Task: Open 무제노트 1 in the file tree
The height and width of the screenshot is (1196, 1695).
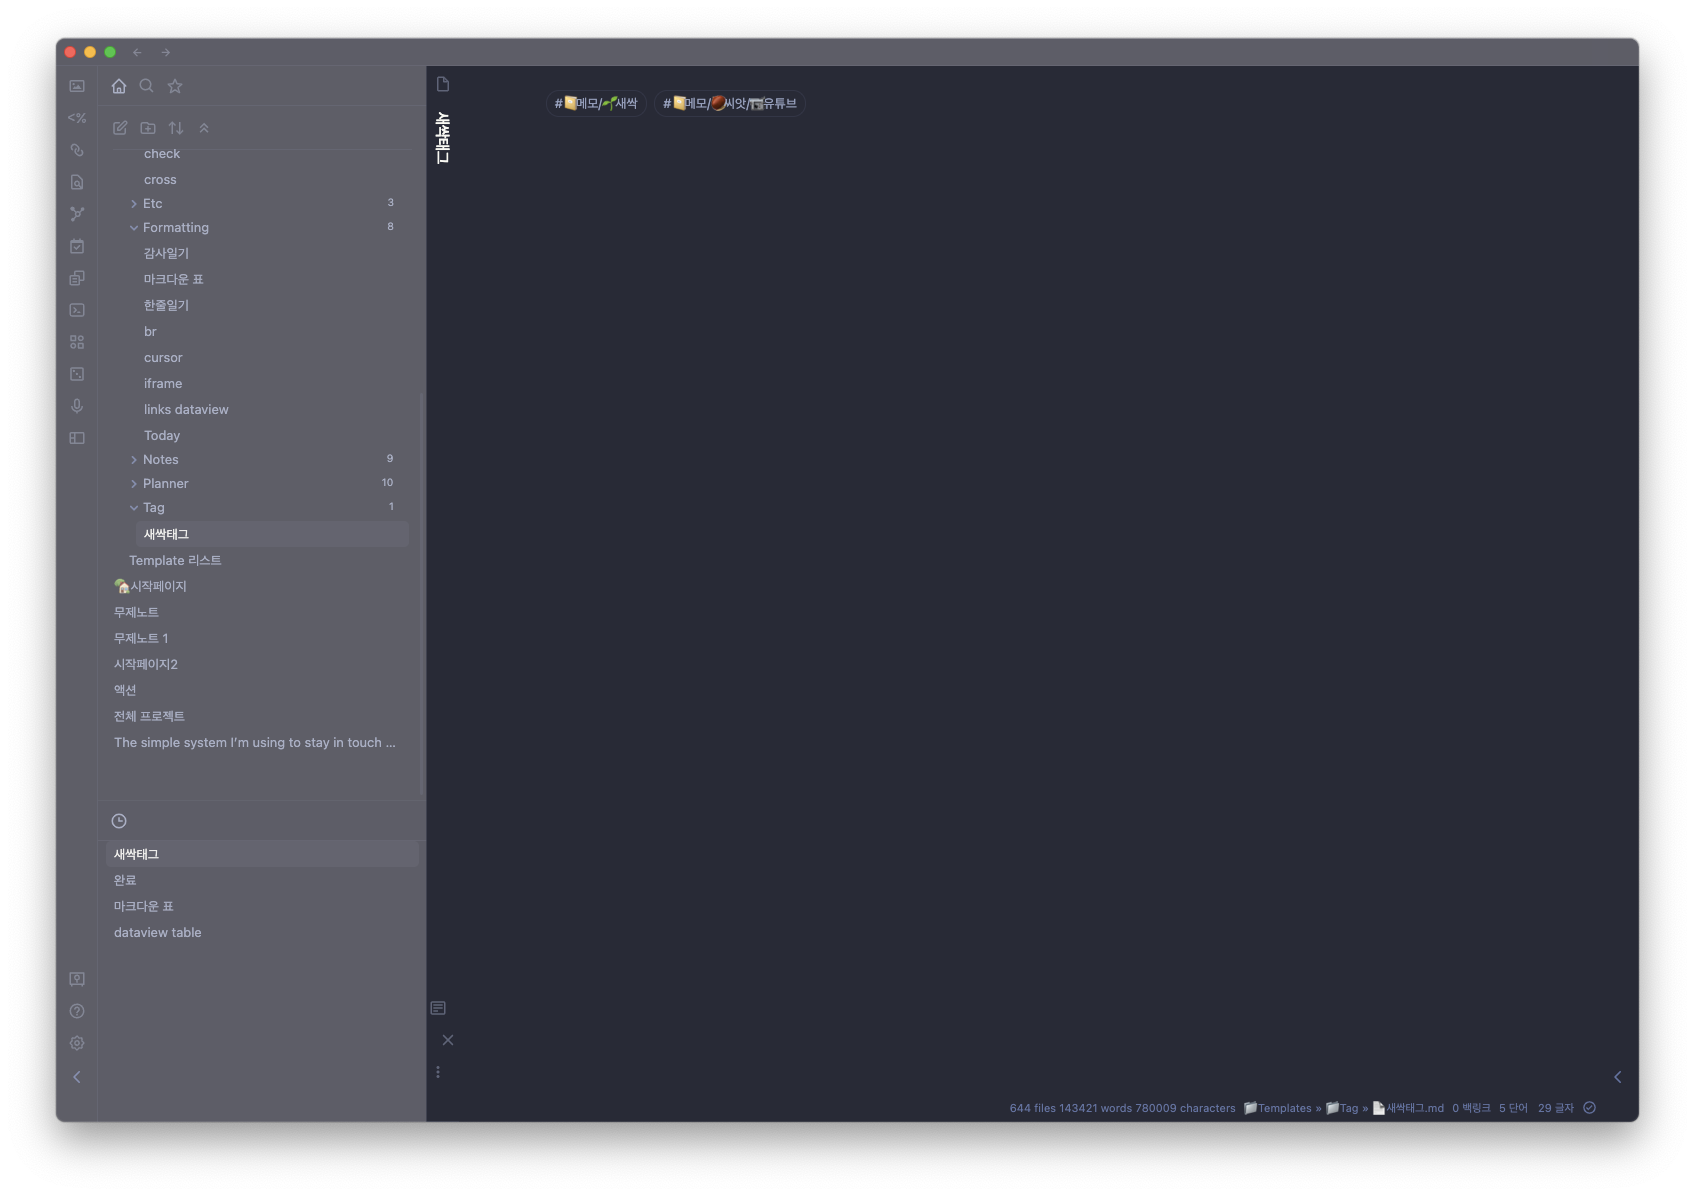Action: pyautogui.click(x=141, y=638)
